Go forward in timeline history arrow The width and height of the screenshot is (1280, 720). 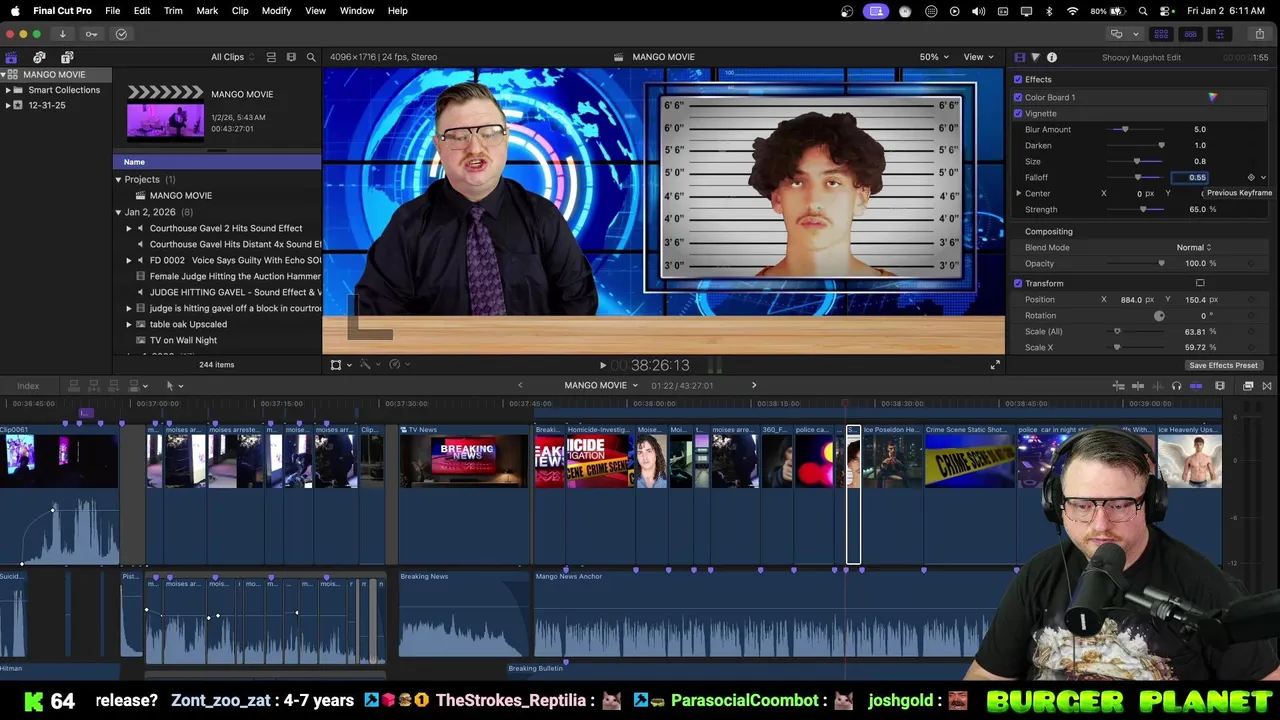pos(754,385)
